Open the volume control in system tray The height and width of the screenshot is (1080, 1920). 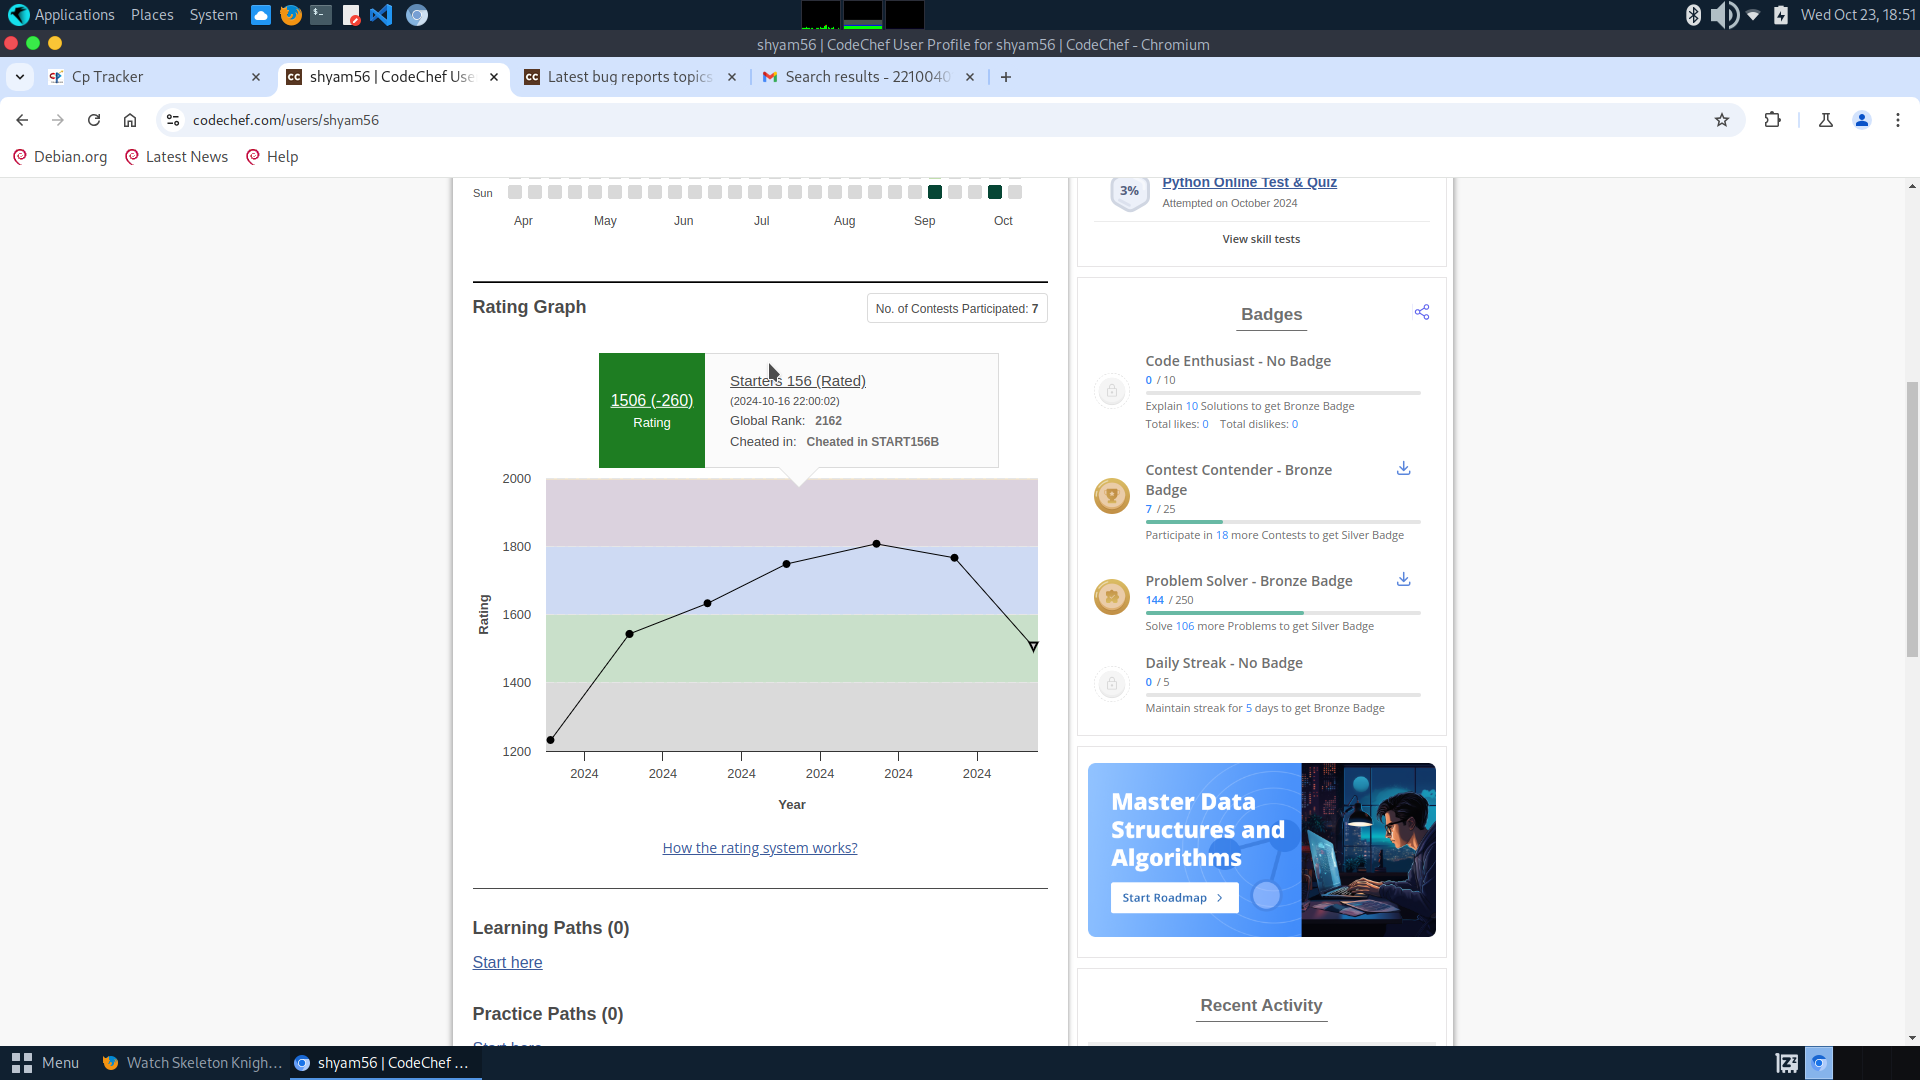coord(1722,15)
